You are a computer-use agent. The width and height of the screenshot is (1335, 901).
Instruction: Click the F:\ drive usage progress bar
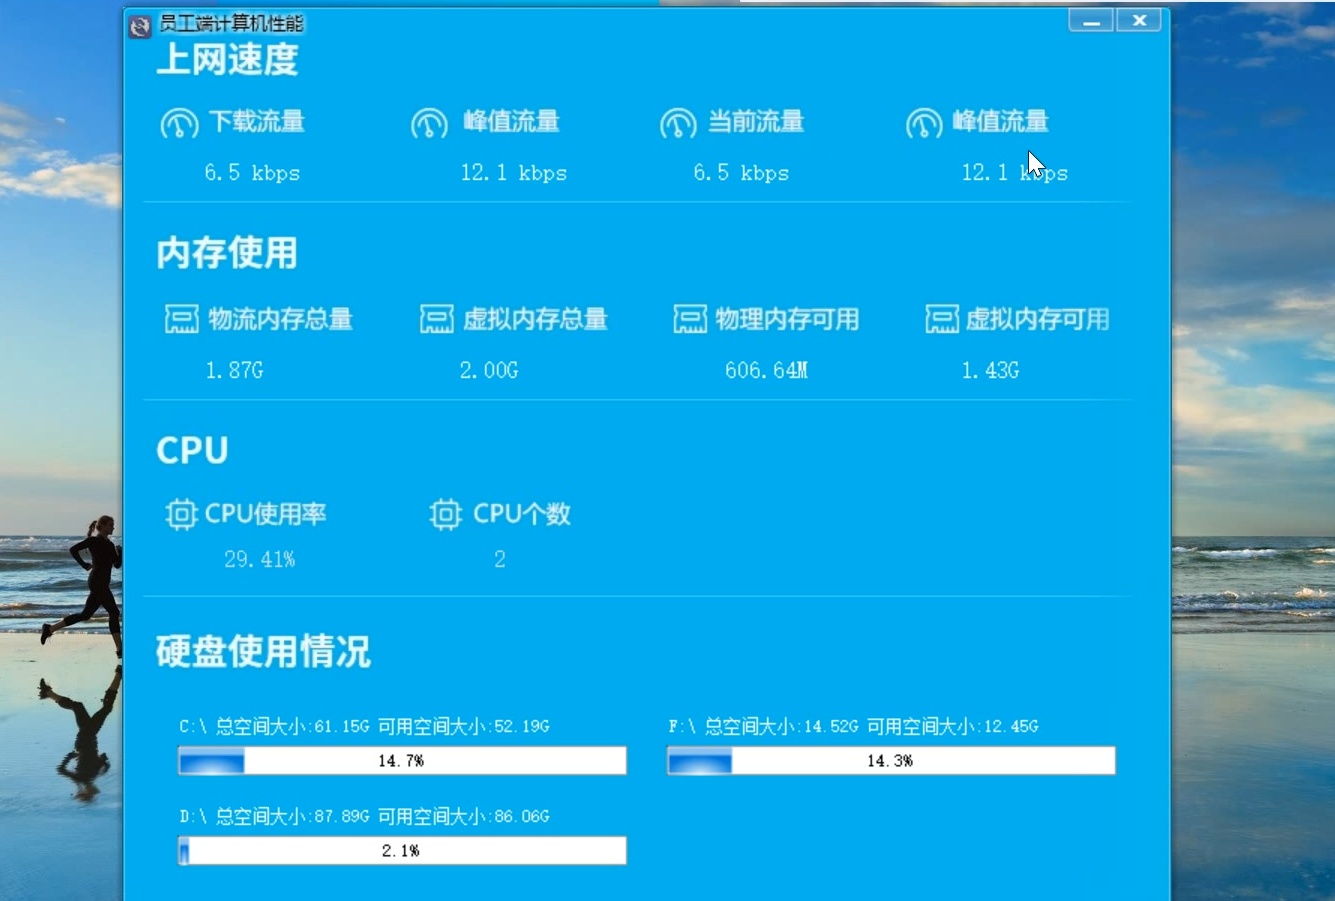pyautogui.click(x=891, y=760)
